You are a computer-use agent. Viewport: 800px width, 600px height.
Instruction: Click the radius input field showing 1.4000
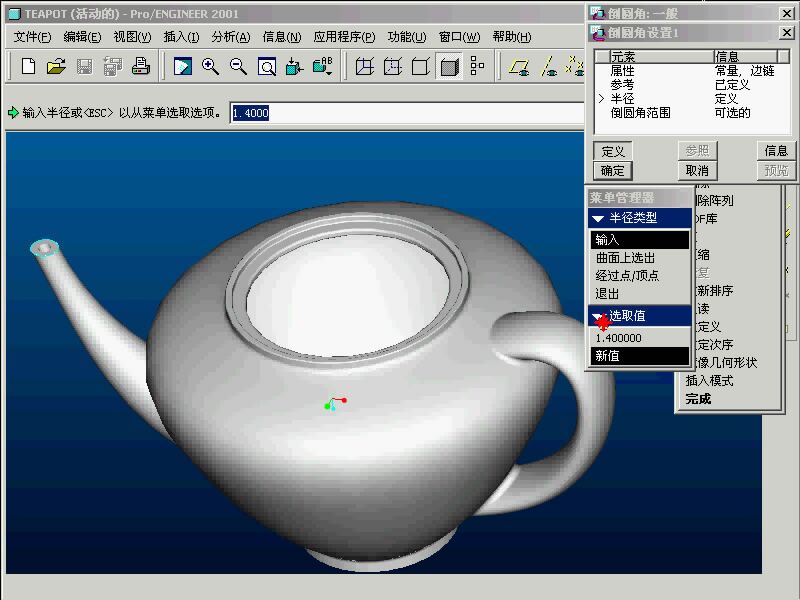pos(400,113)
